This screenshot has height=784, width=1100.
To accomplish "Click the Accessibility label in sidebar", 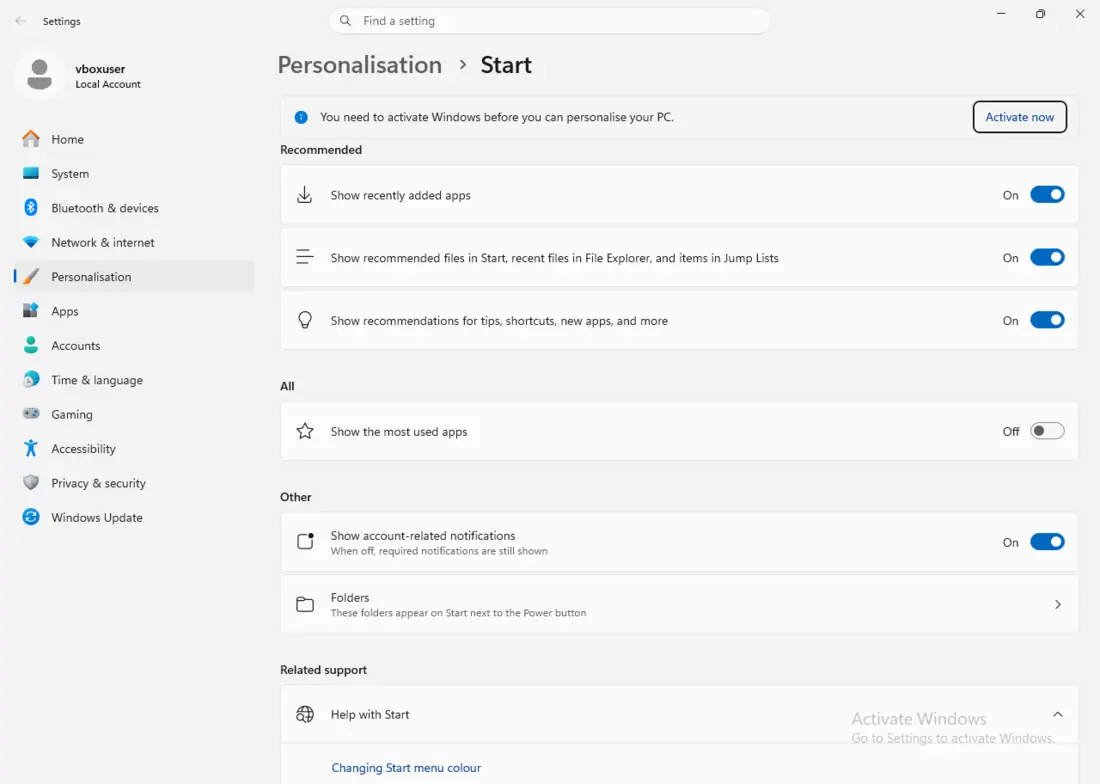I will (x=83, y=449).
